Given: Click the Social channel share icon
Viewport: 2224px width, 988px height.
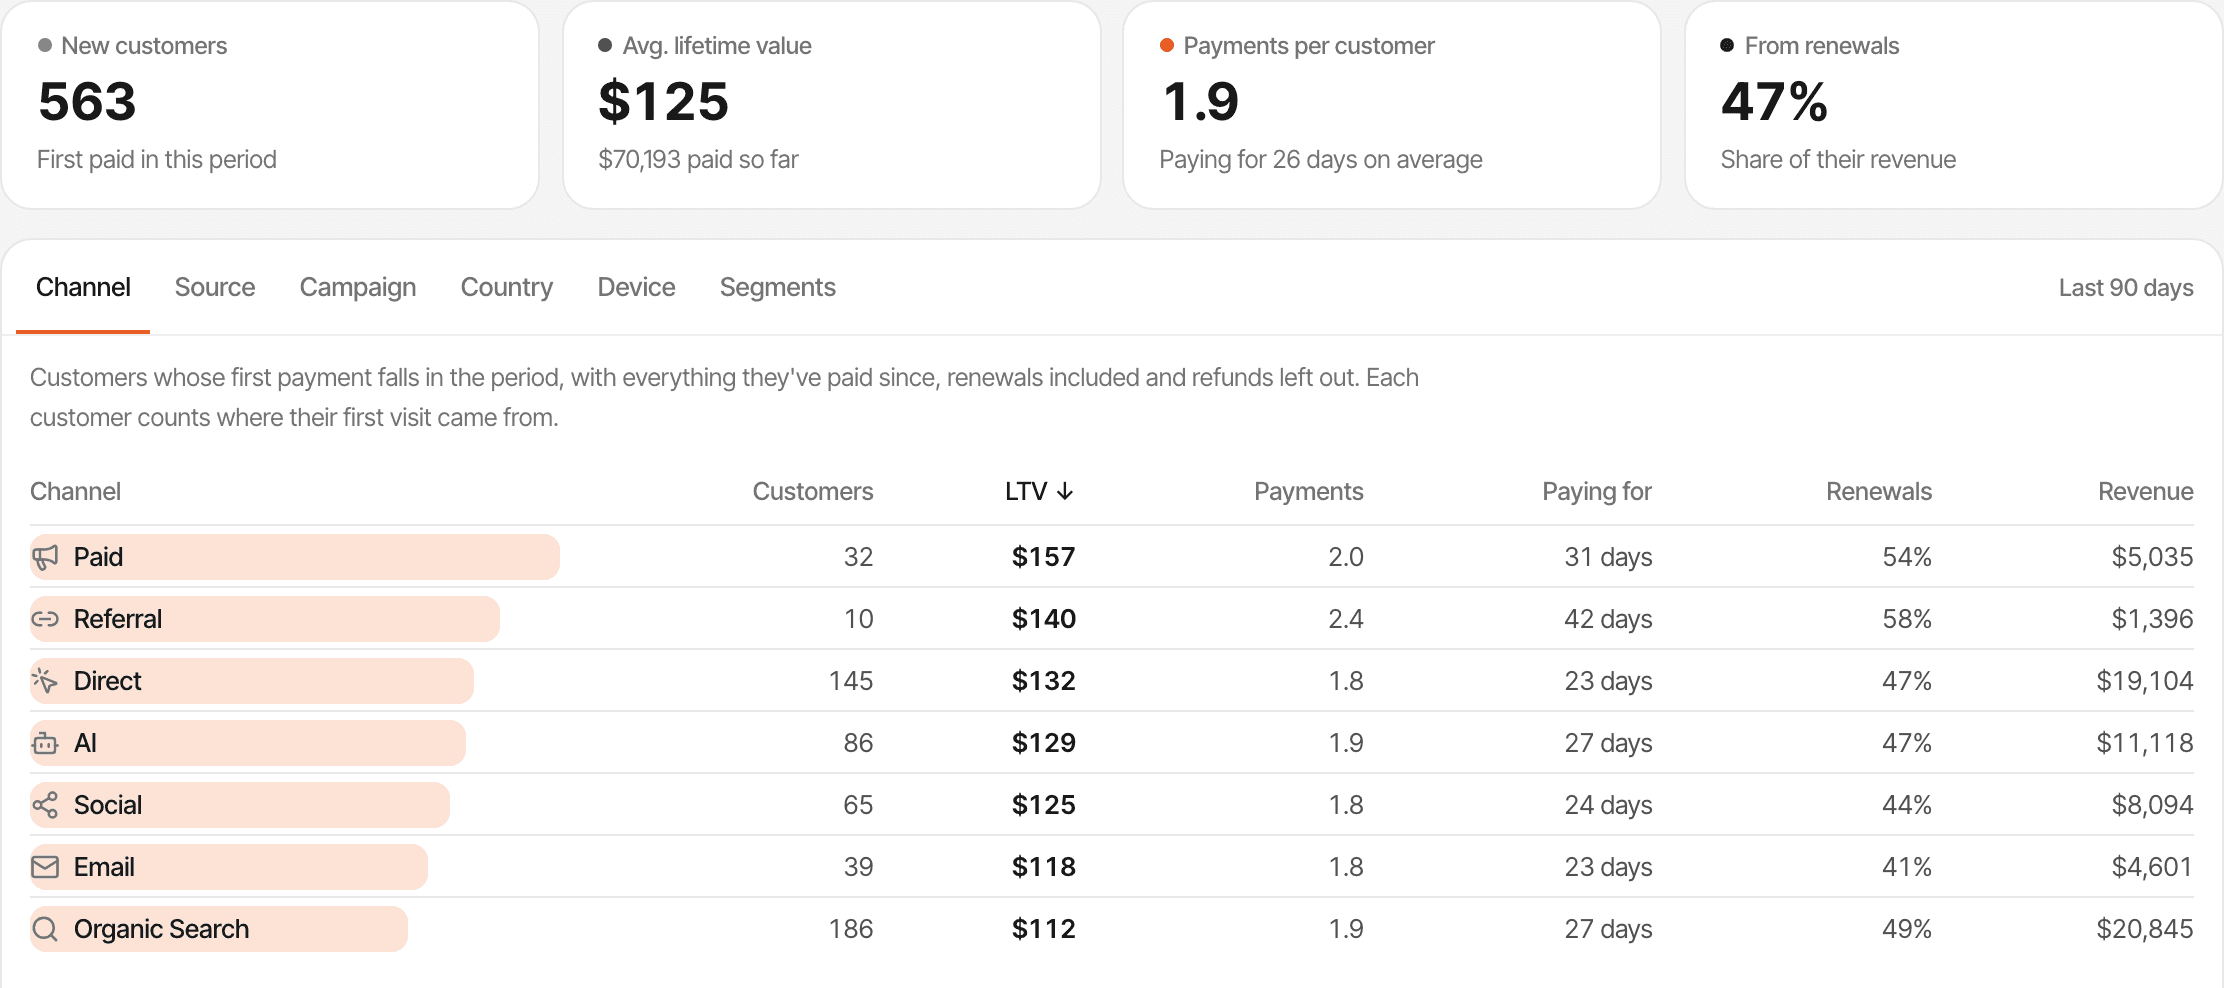Looking at the screenshot, I should click(45, 805).
